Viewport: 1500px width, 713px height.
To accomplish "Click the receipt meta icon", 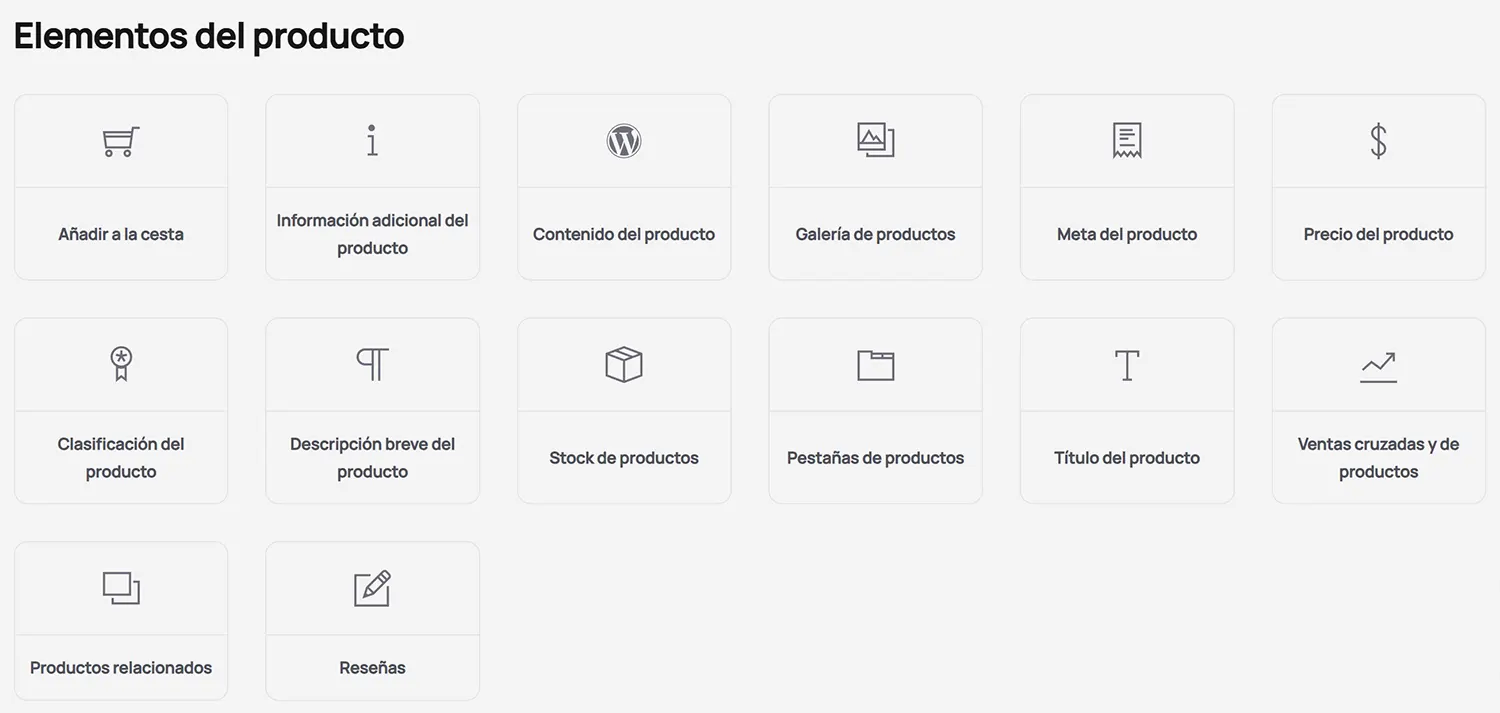I will (x=1127, y=141).
